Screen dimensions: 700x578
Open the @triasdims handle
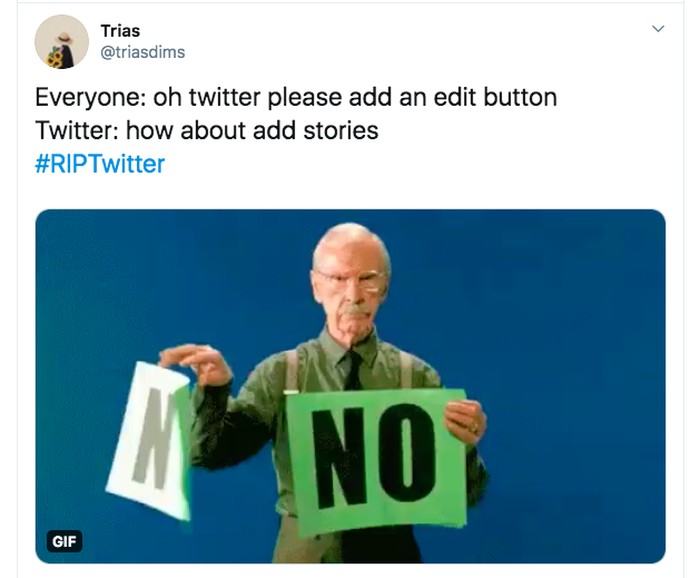coord(143,52)
